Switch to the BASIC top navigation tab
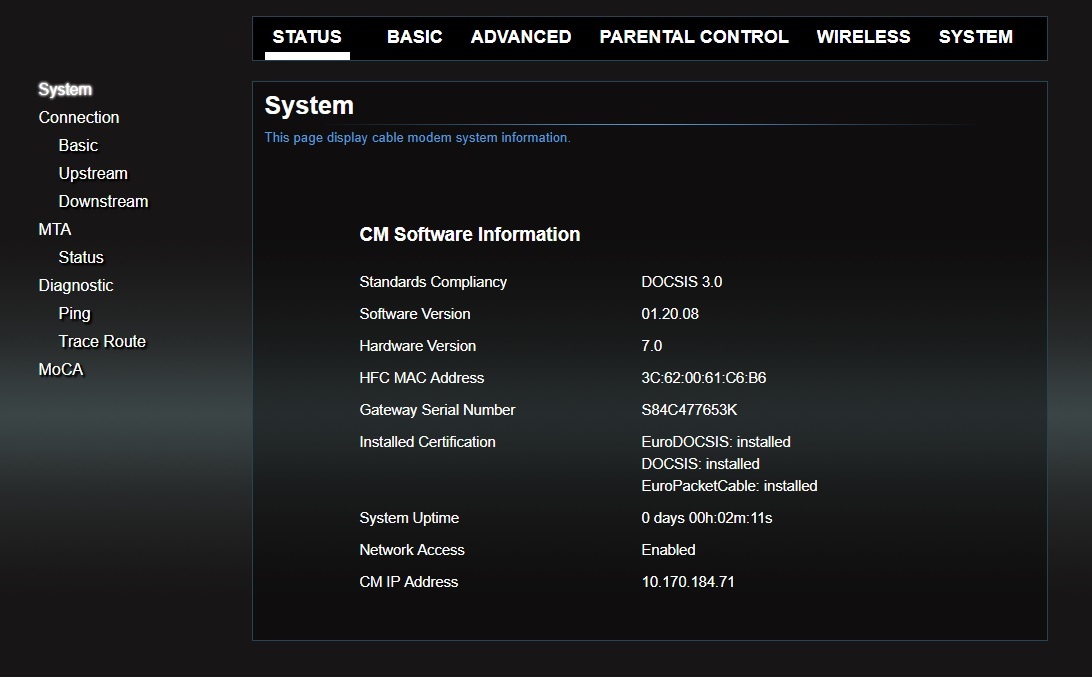The image size is (1092, 677). tap(414, 37)
